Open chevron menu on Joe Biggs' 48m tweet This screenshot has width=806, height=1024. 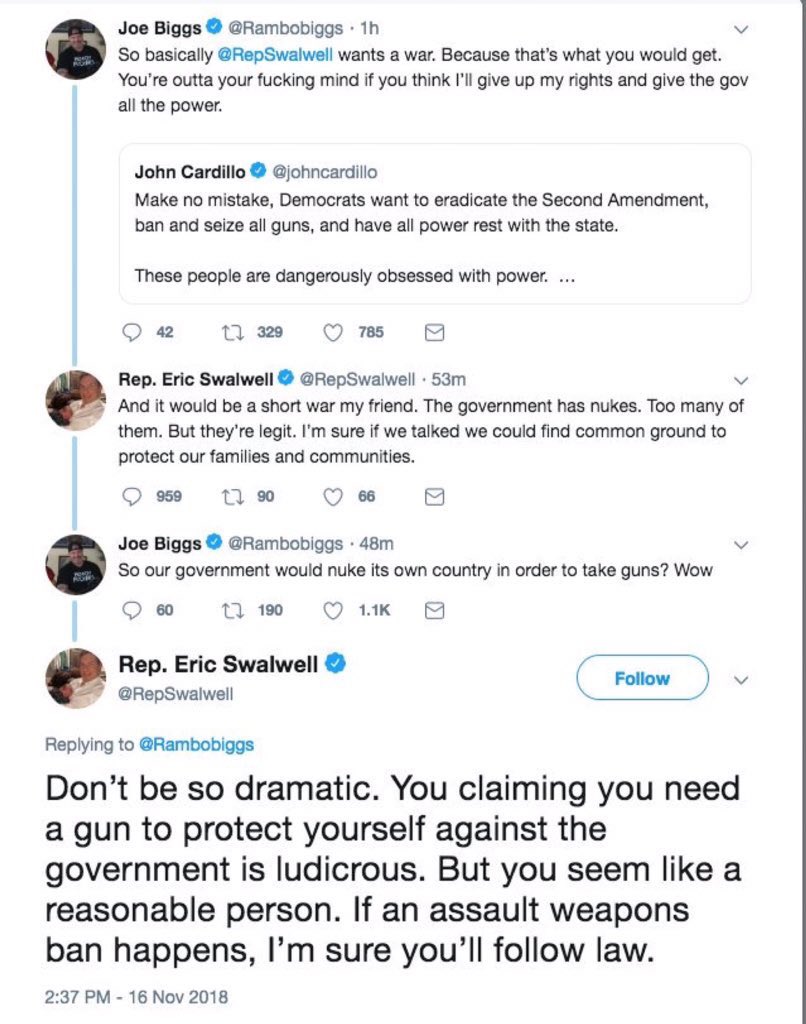pos(740,545)
